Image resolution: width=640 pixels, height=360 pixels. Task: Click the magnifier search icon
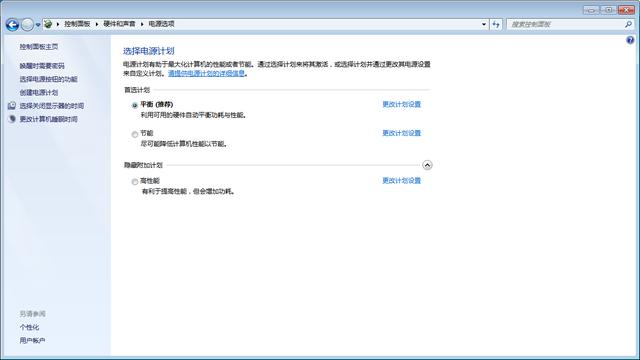628,24
